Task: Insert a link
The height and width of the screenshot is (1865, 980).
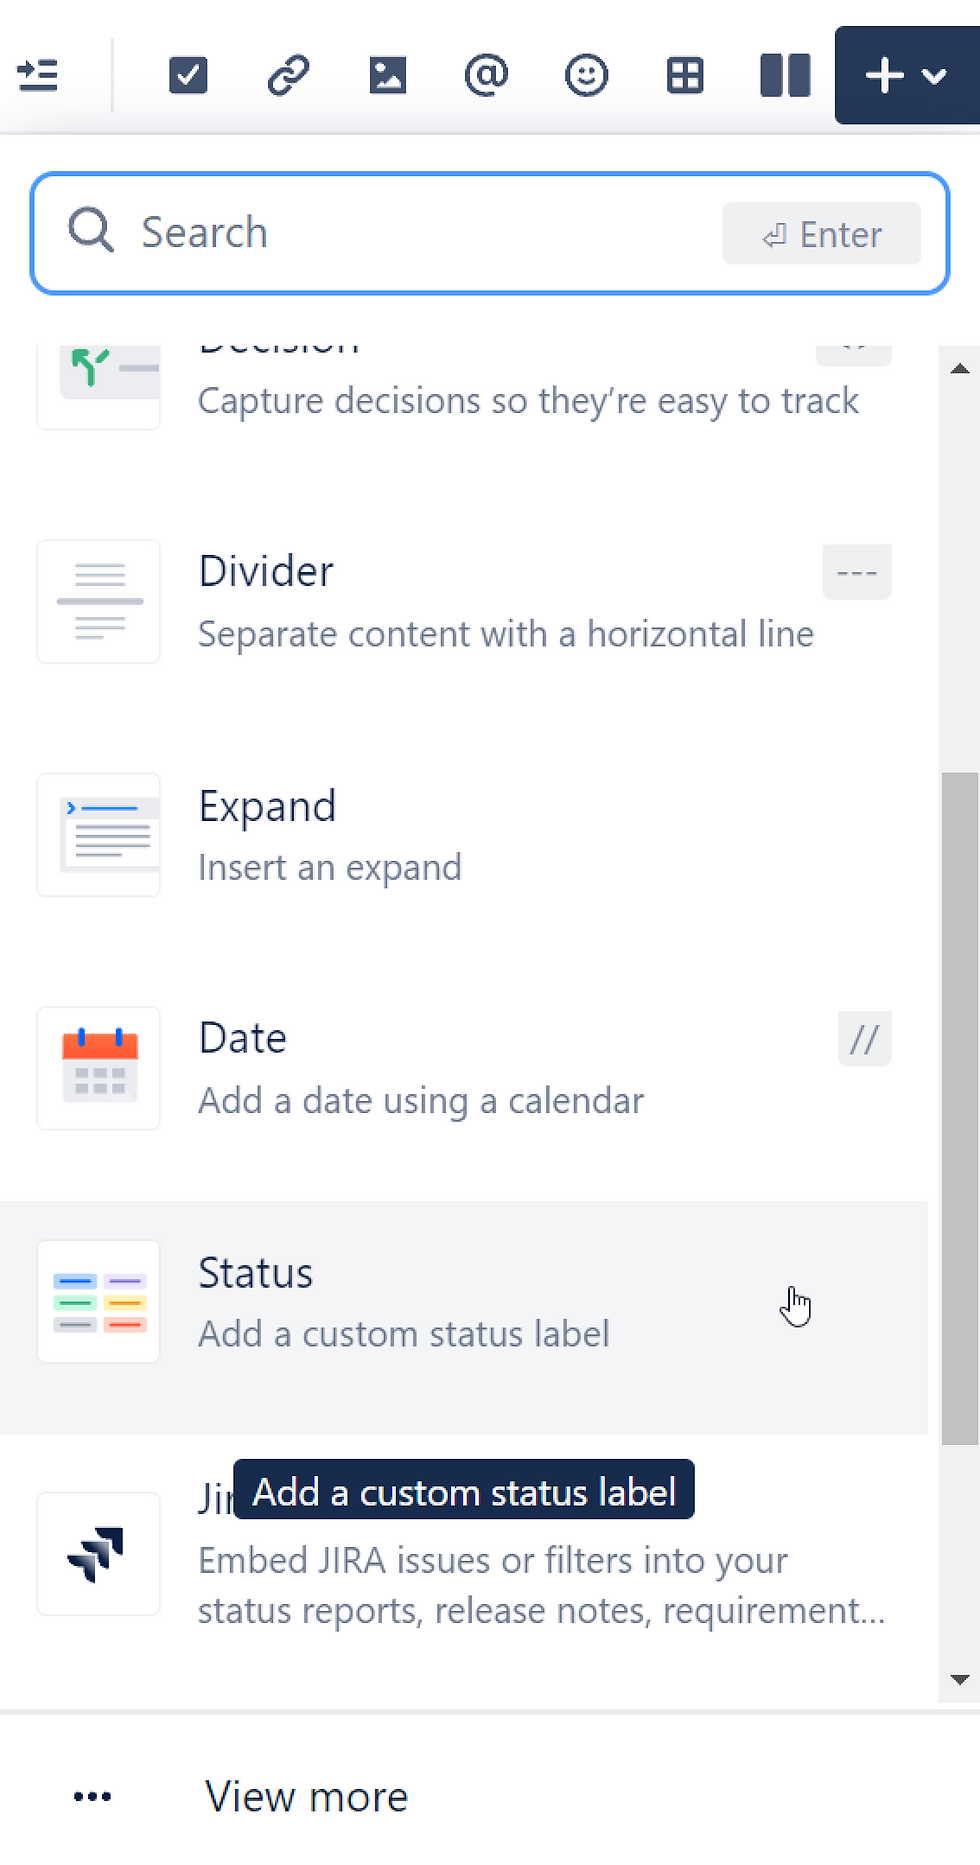Action: [x=288, y=75]
